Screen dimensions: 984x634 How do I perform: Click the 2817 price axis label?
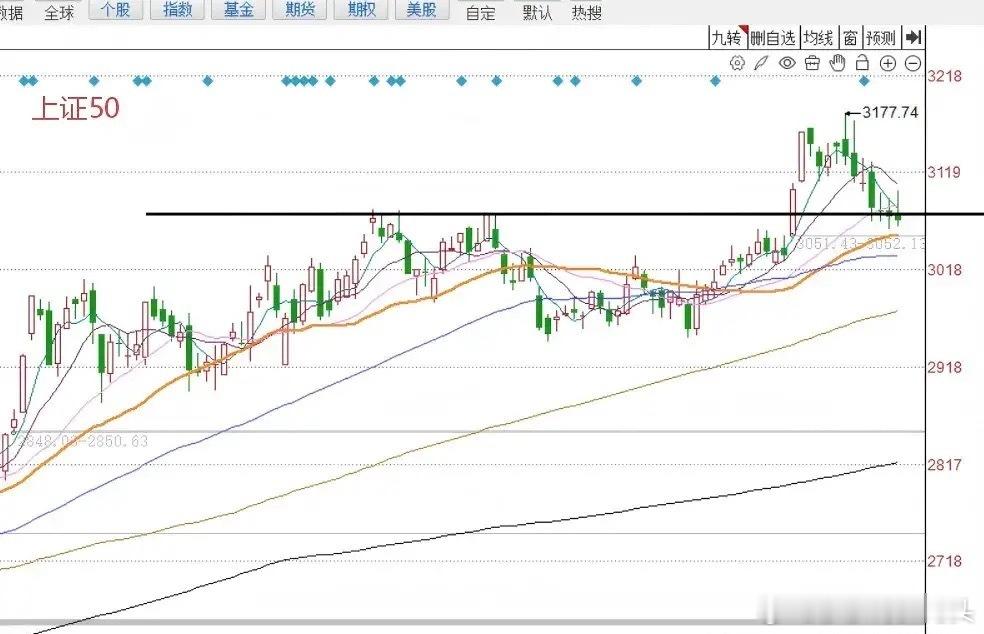coord(944,465)
